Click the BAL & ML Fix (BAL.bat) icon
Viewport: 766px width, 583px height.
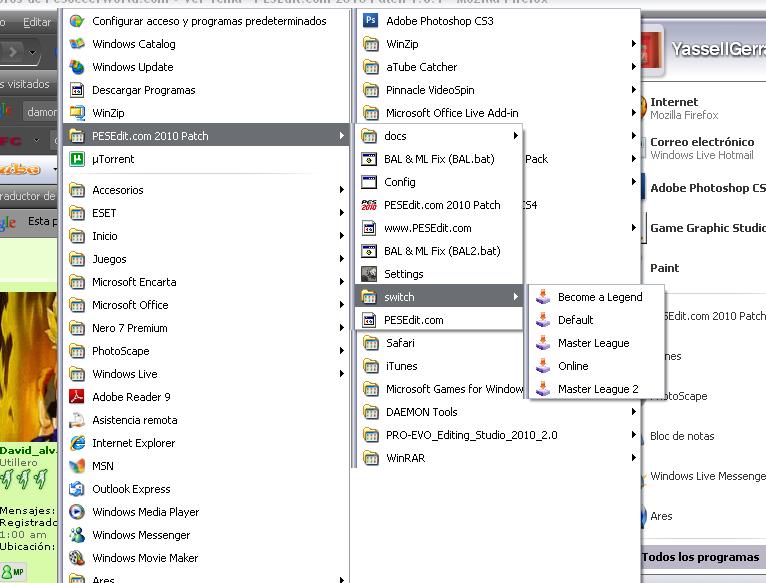coord(369,159)
